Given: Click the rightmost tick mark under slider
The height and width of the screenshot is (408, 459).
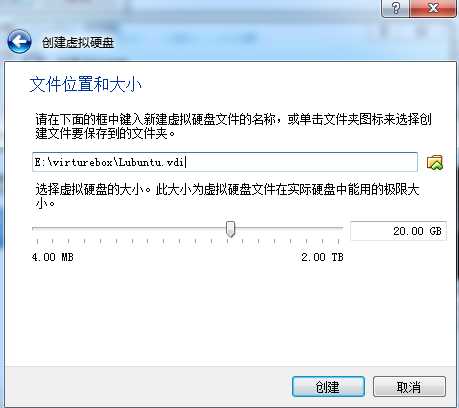Looking at the screenshot, I should click(x=338, y=241).
